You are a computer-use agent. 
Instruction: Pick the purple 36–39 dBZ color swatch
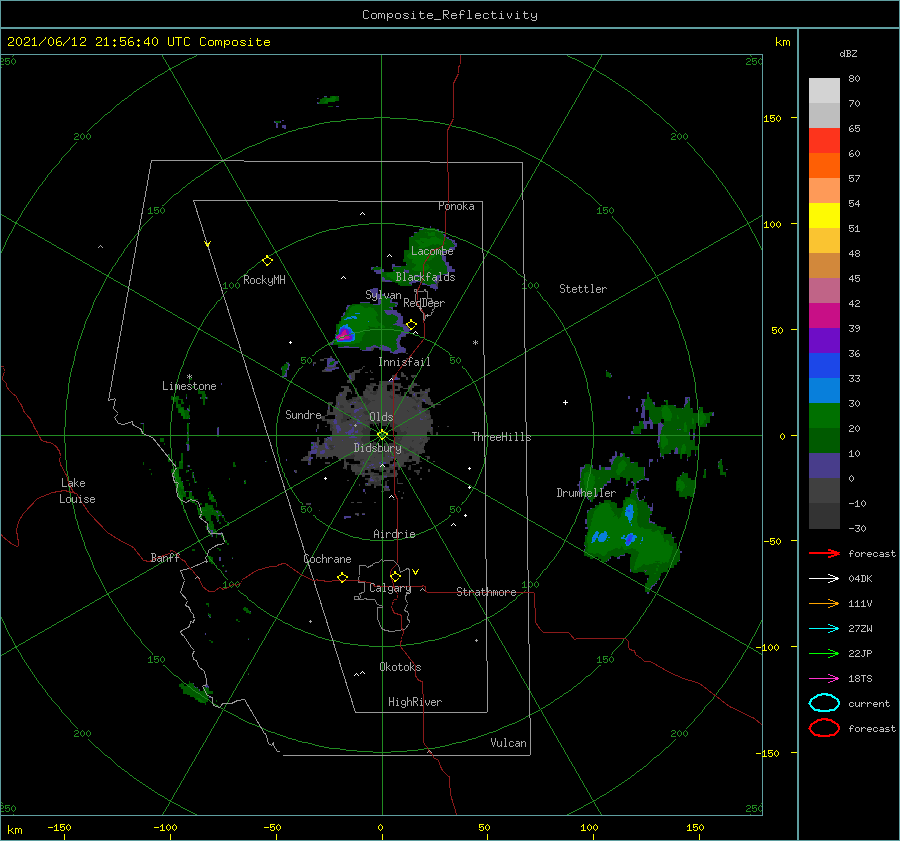pyautogui.click(x=824, y=341)
